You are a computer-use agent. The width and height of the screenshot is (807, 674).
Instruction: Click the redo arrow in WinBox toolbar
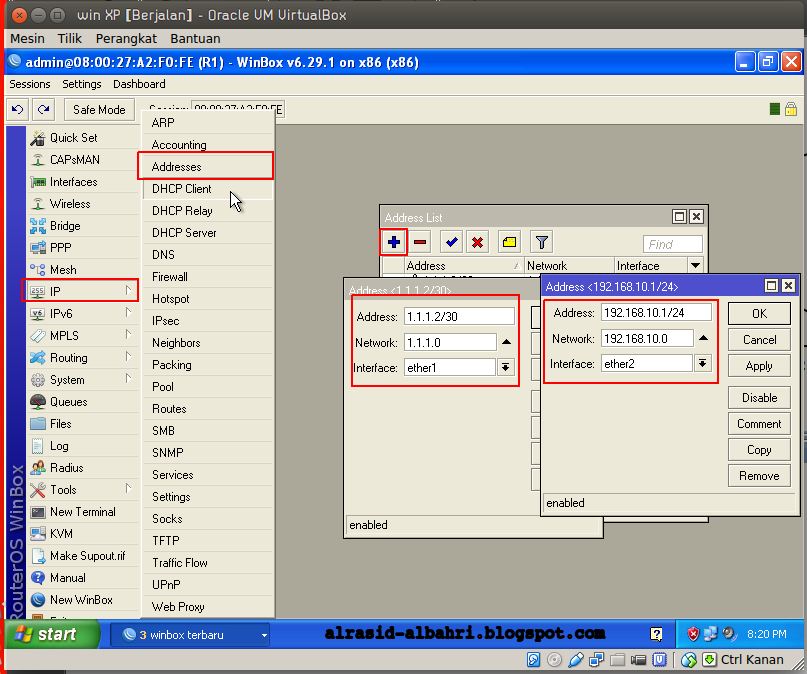click(x=44, y=110)
